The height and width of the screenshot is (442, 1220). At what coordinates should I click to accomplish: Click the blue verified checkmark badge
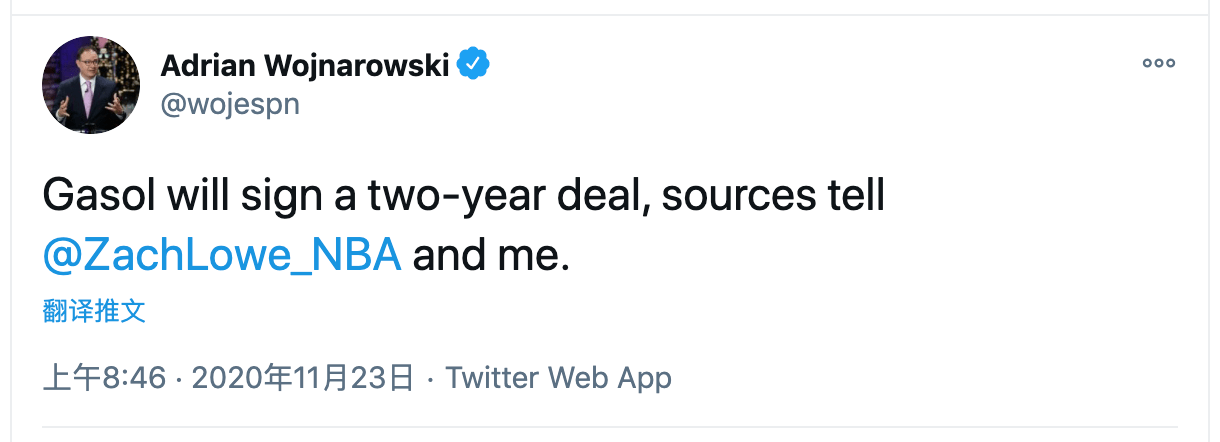(x=473, y=64)
